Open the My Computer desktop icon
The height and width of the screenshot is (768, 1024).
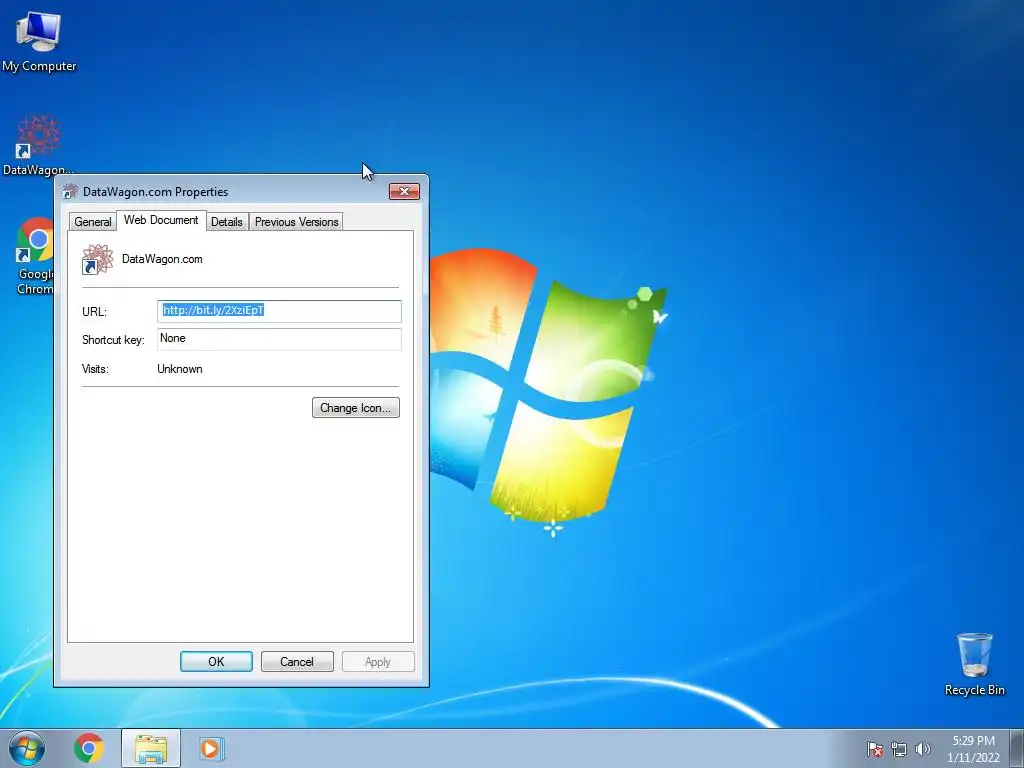(39, 40)
